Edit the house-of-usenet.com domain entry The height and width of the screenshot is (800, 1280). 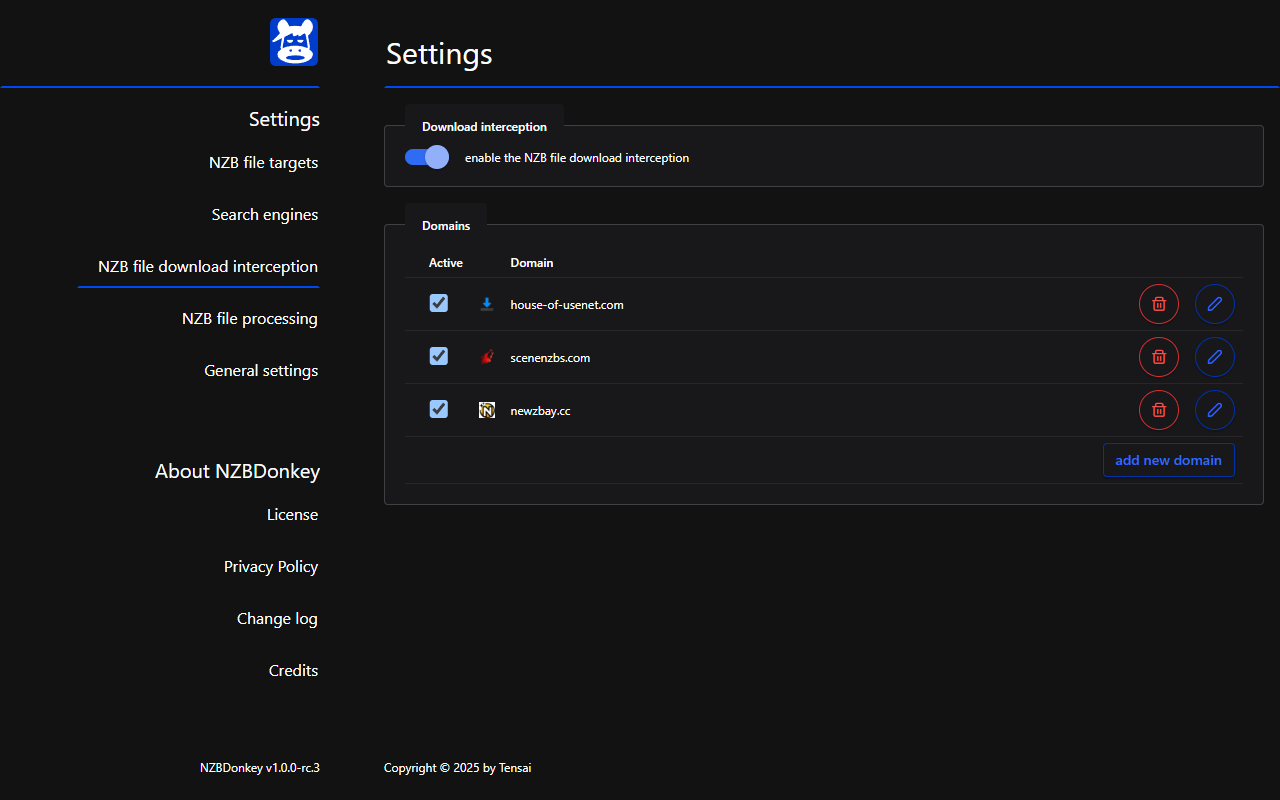(1214, 304)
